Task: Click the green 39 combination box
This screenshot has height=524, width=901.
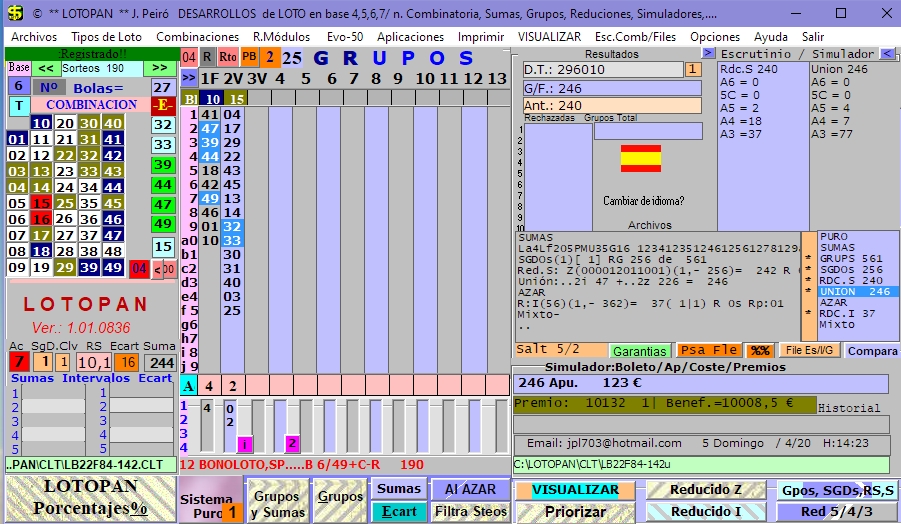Action: pyautogui.click(x=163, y=165)
